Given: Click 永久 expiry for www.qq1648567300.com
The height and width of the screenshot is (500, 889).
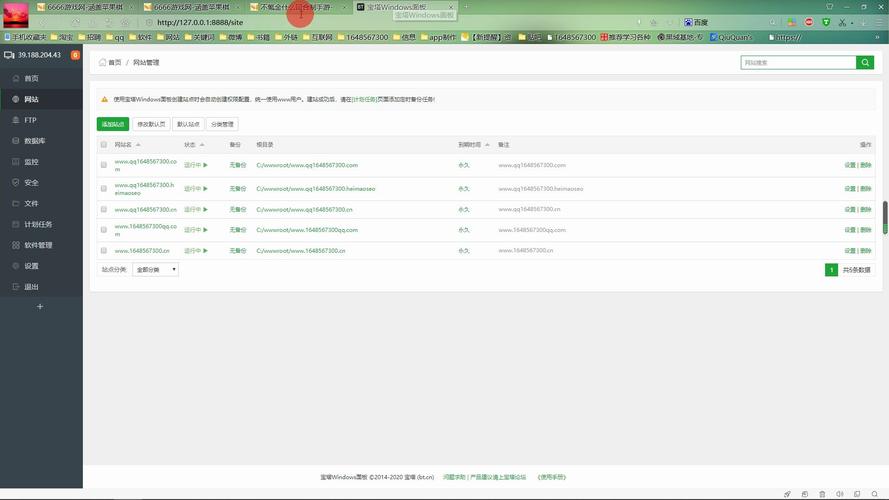Looking at the screenshot, I should [x=464, y=165].
